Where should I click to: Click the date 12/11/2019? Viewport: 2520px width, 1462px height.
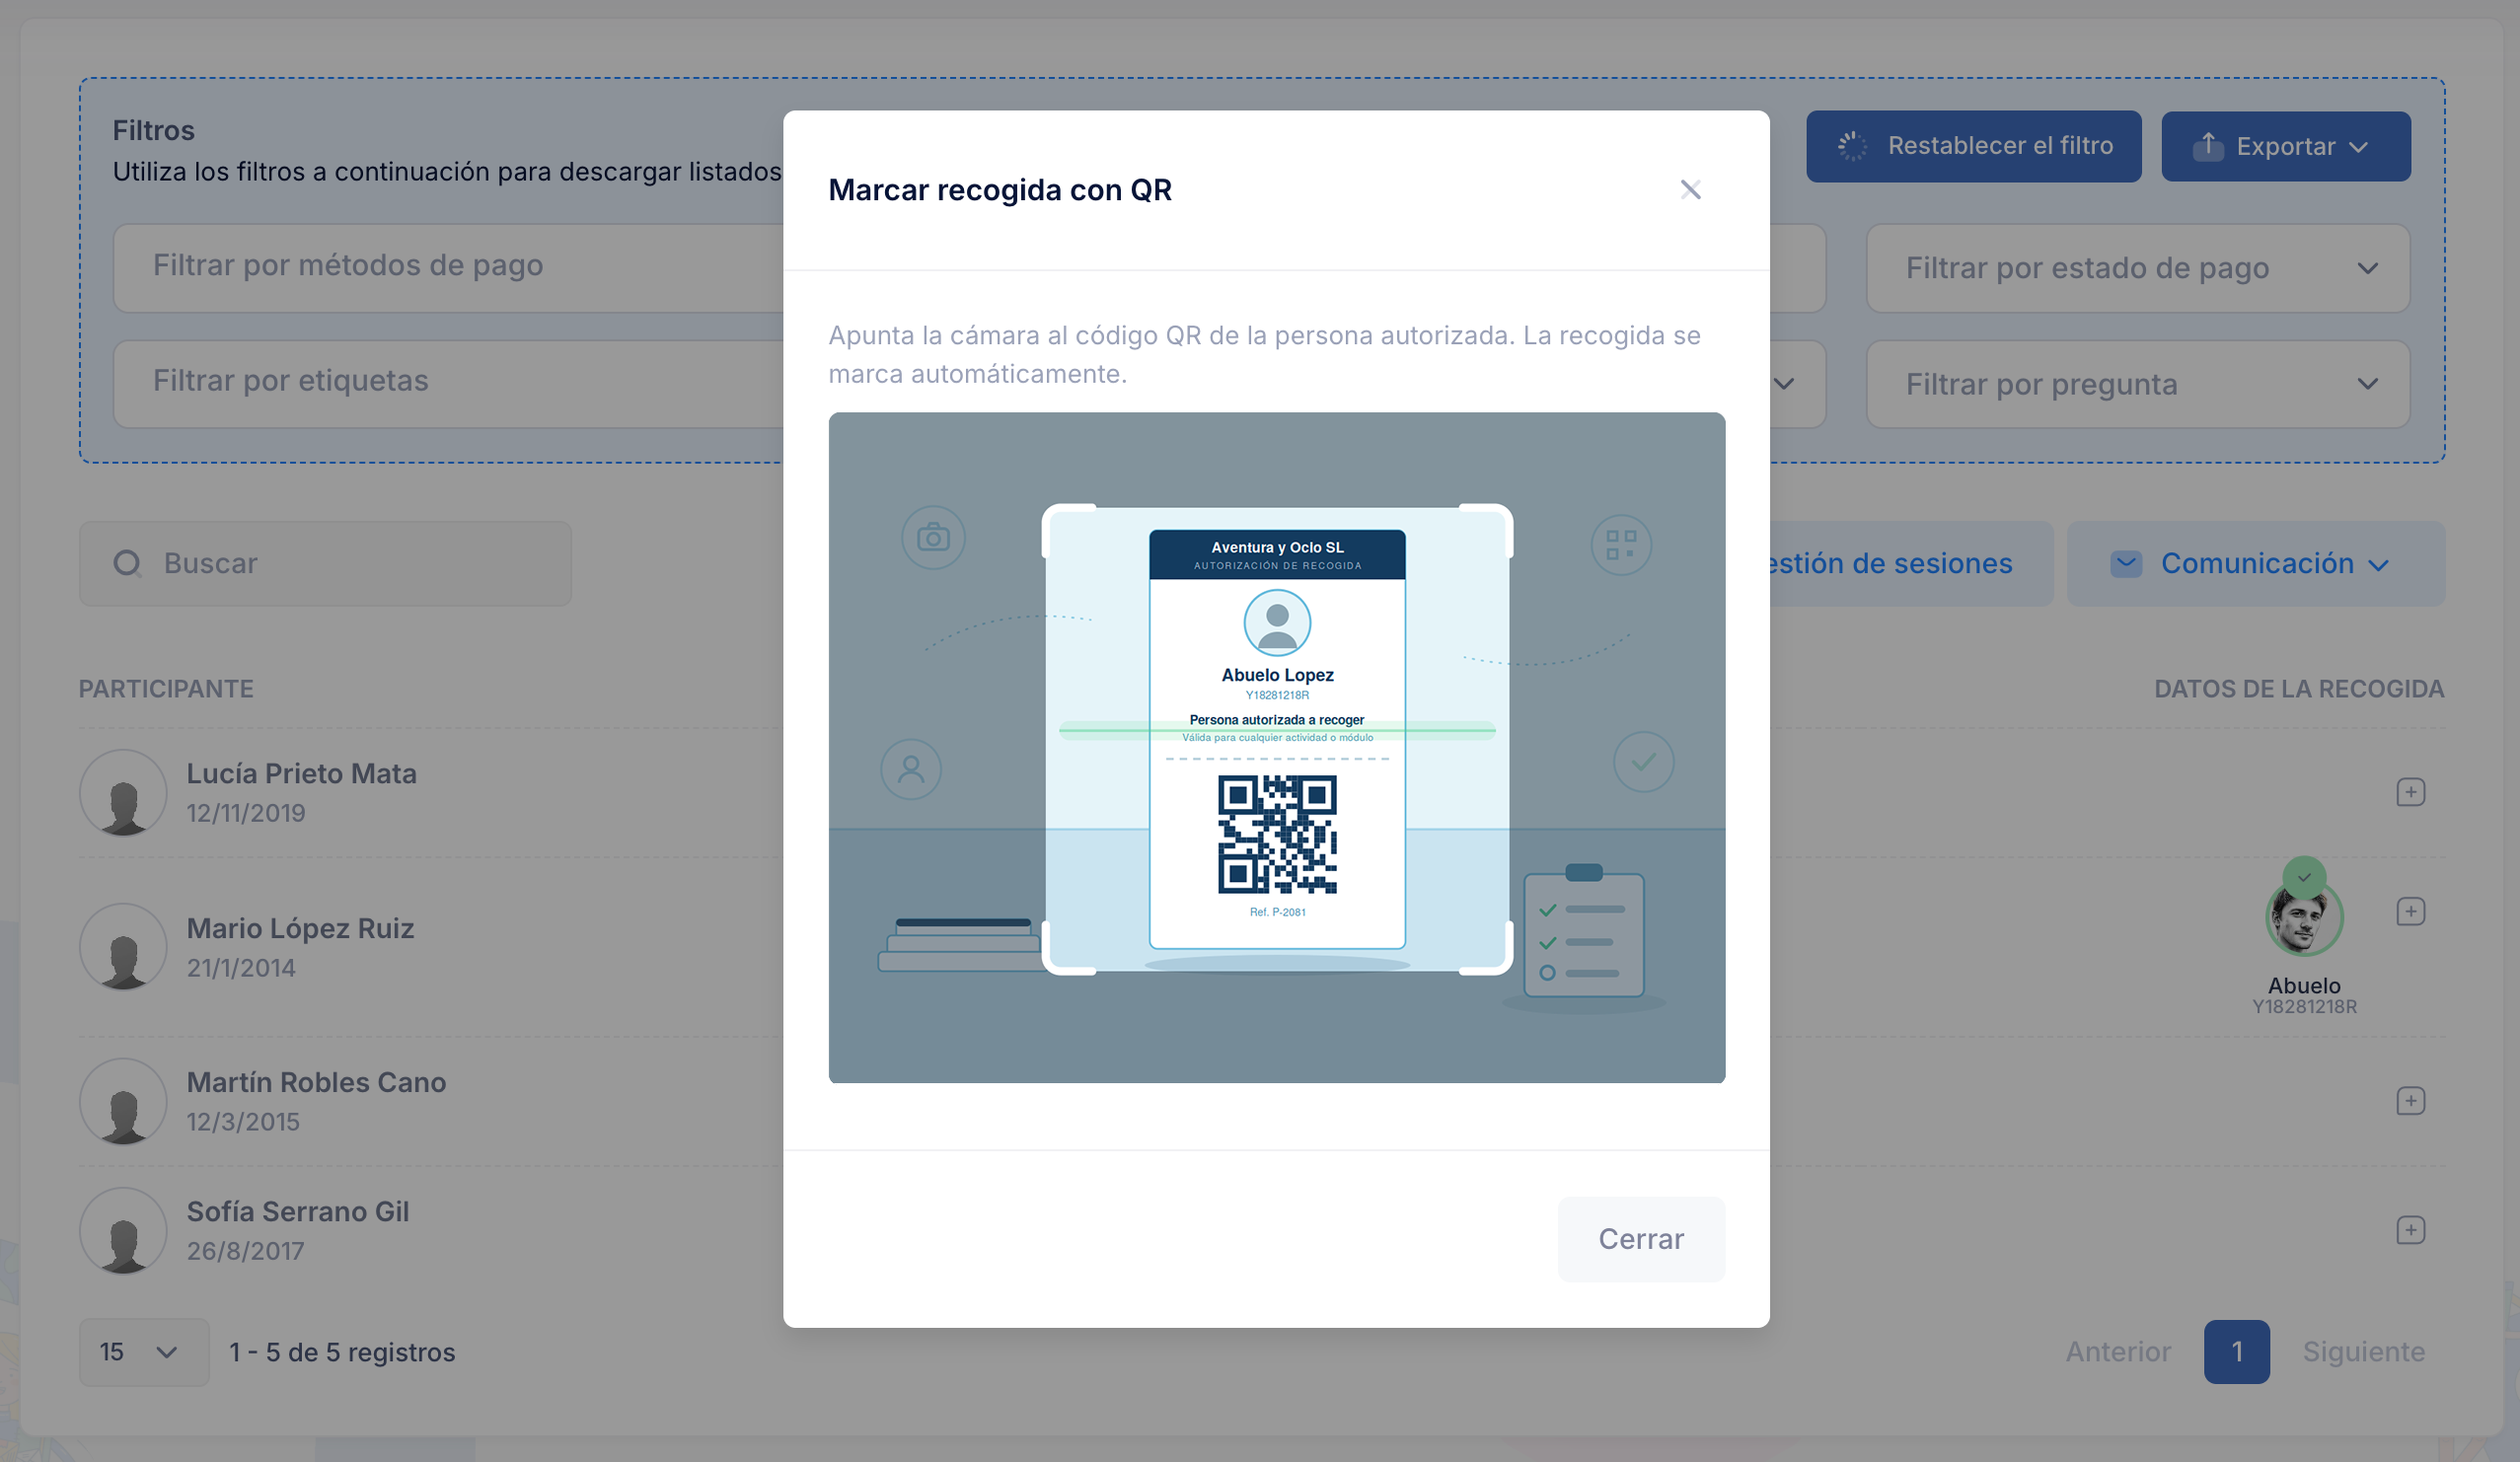coord(246,814)
